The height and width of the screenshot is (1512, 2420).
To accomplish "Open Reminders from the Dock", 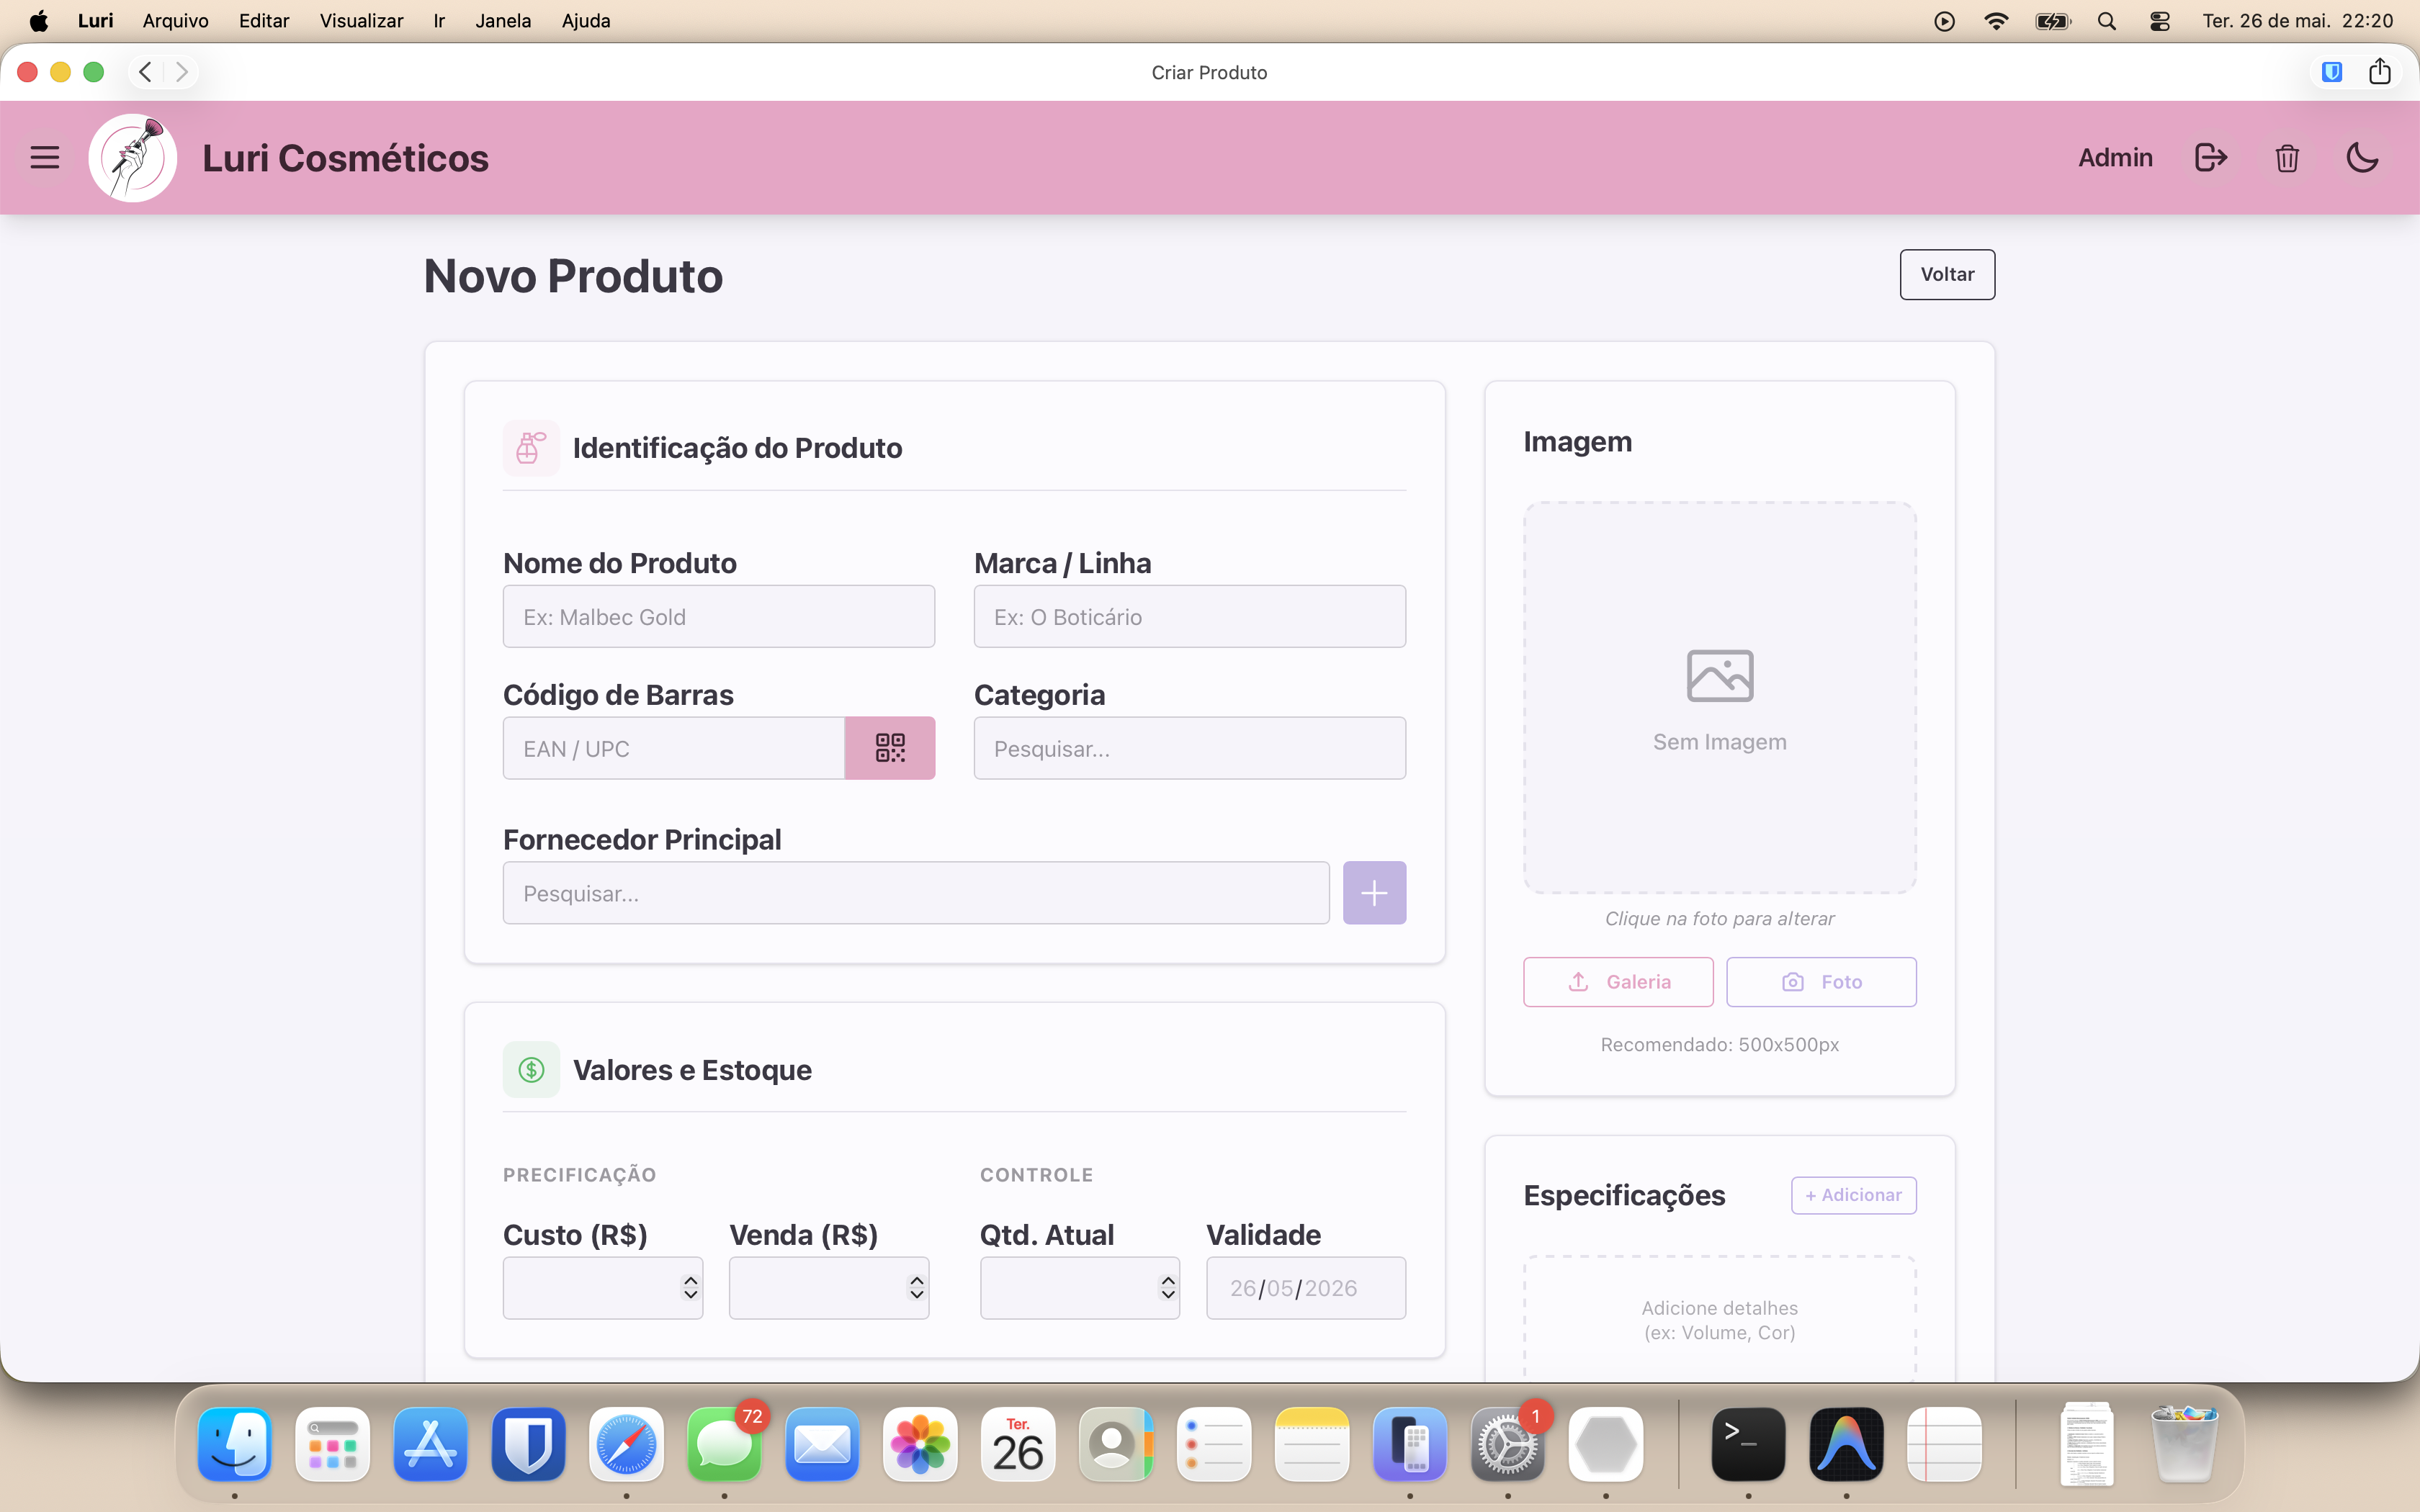I will click(1215, 1444).
